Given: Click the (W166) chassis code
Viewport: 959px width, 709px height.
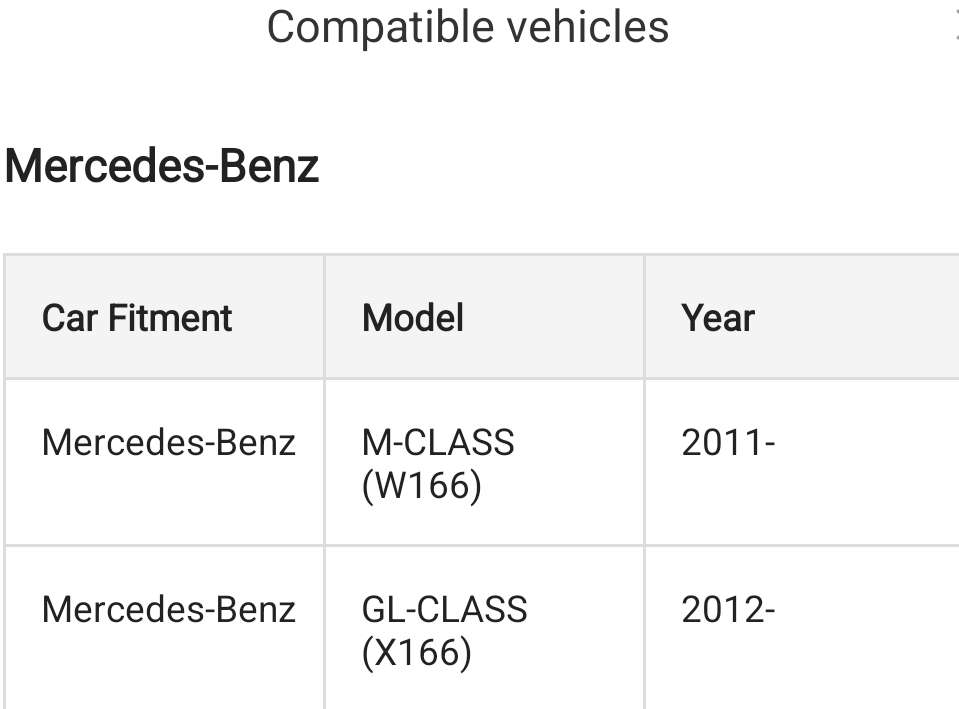Looking at the screenshot, I should coord(422,486).
